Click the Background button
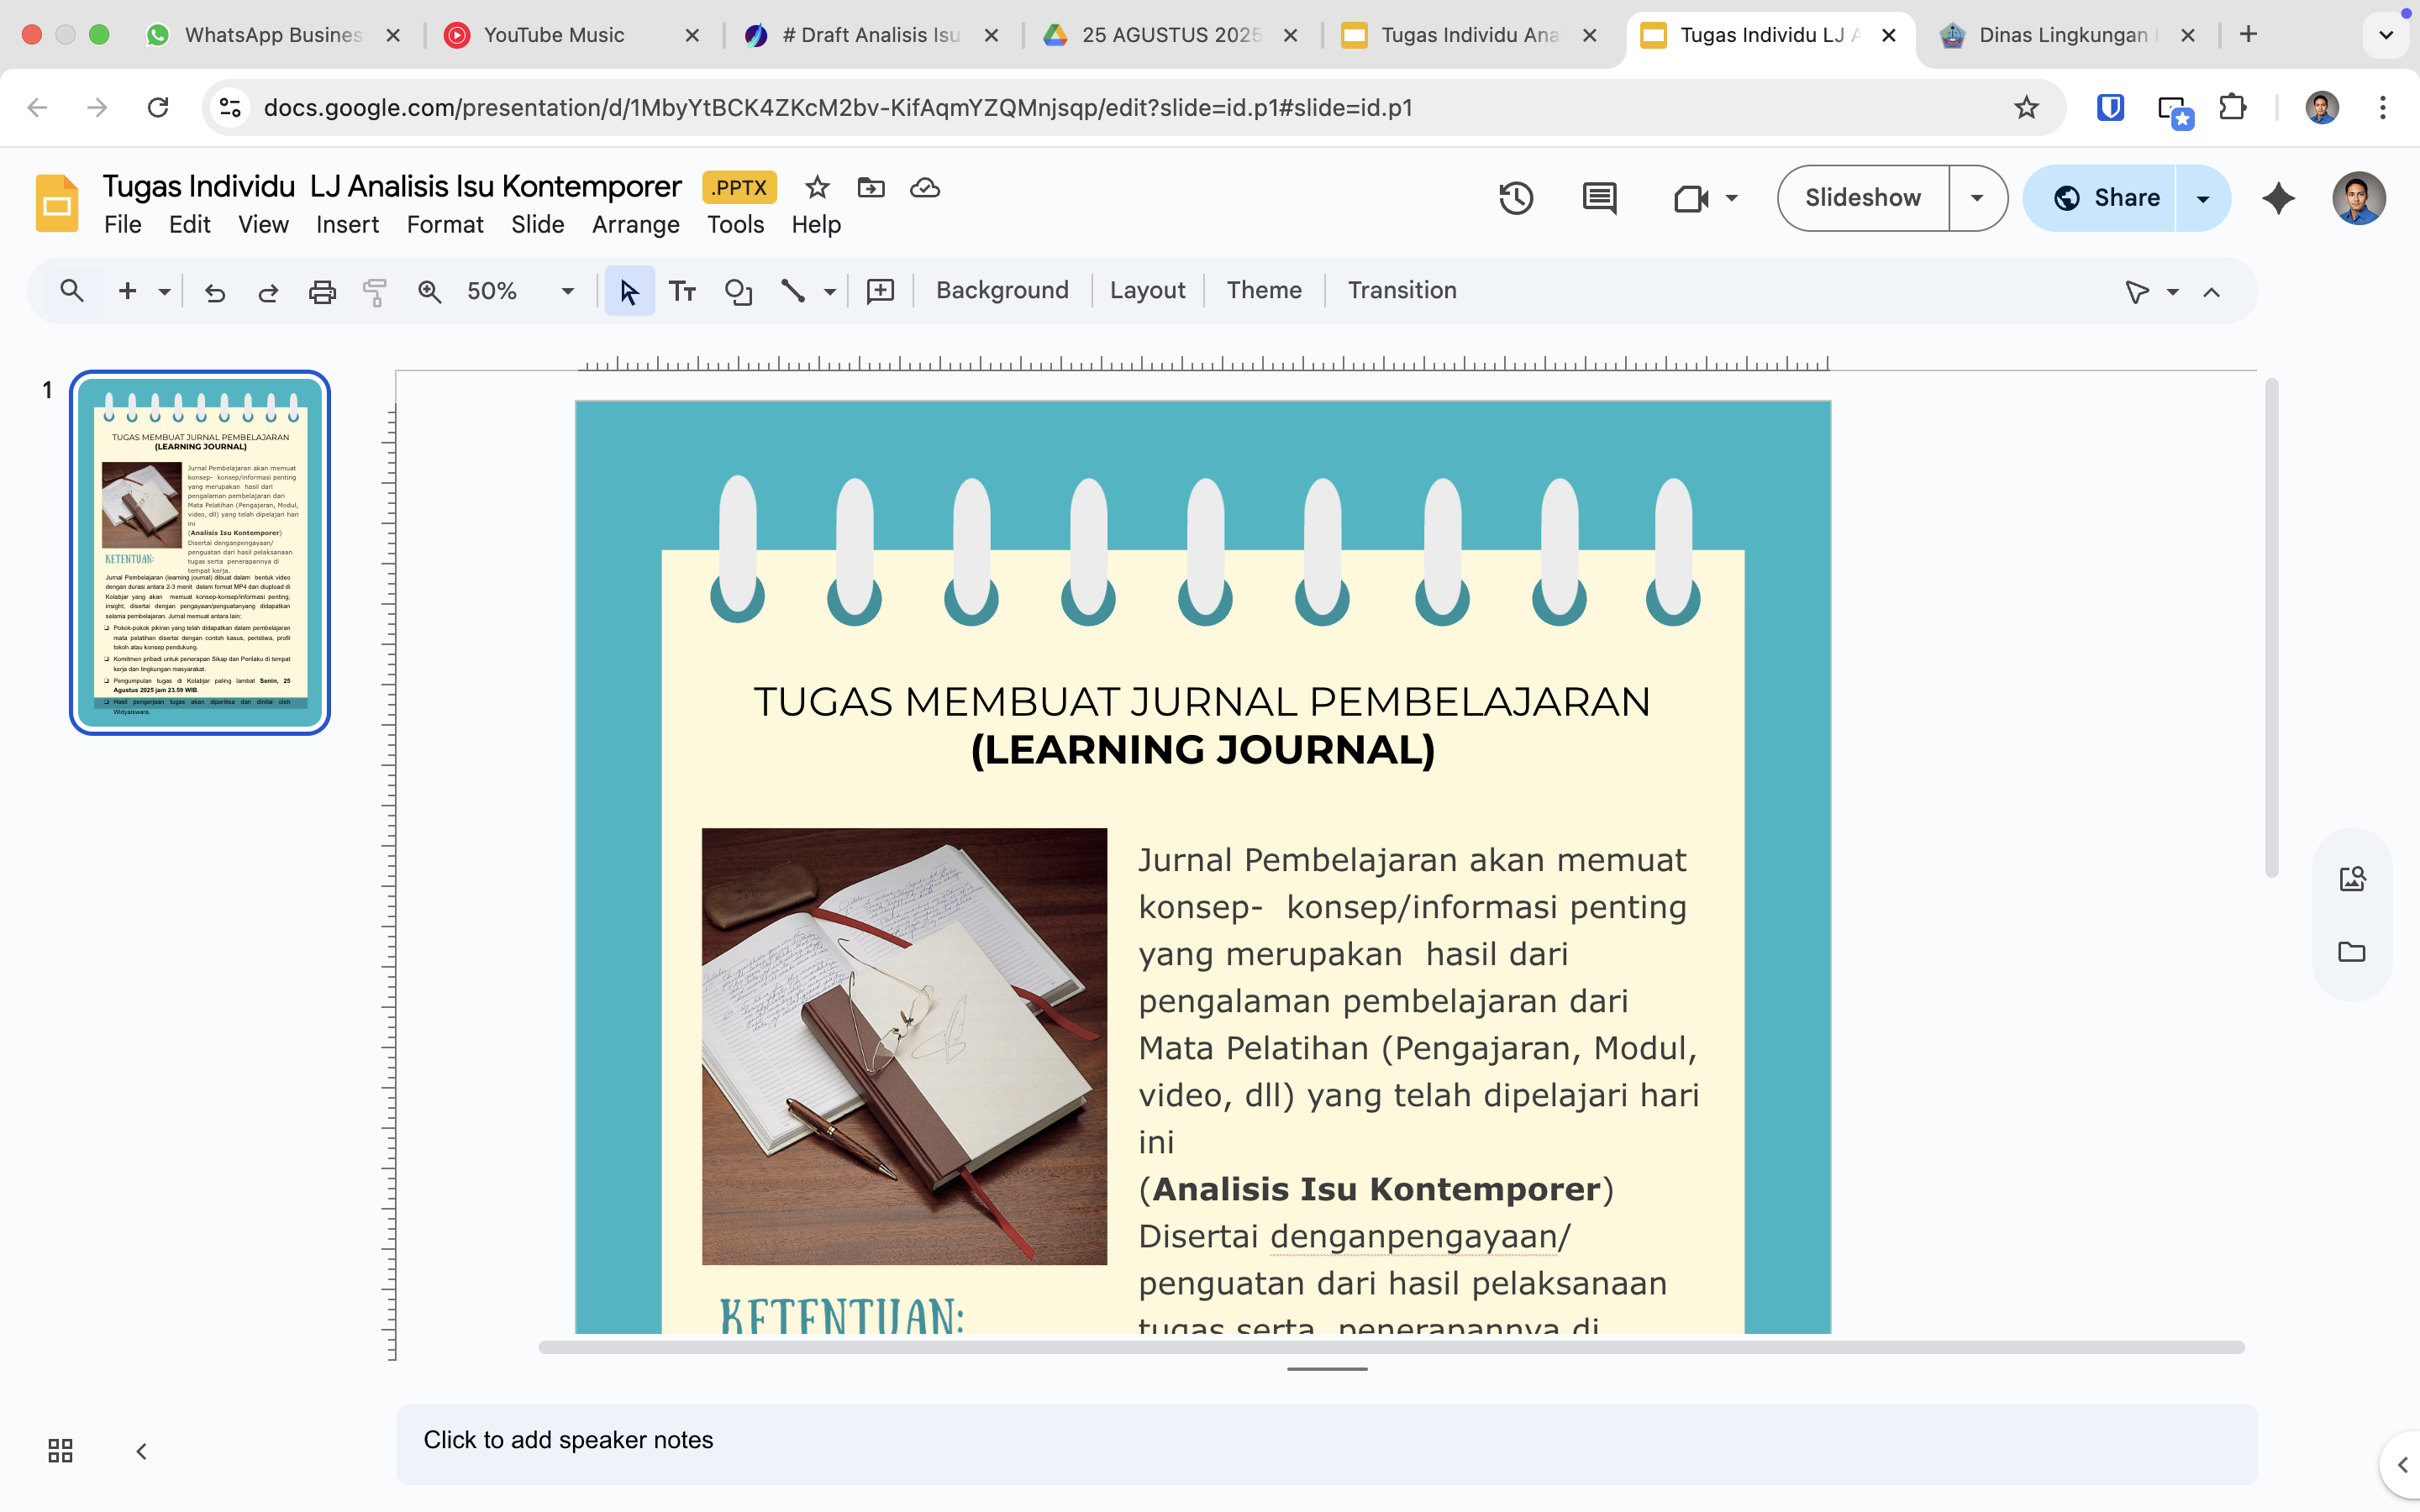 (x=1002, y=290)
